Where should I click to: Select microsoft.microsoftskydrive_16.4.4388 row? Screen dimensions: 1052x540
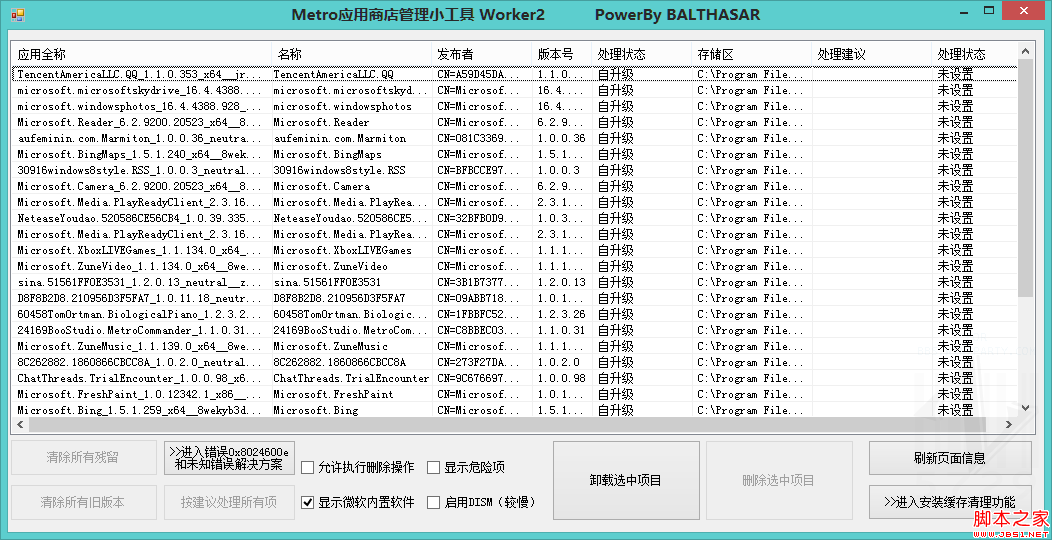pos(514,90)
